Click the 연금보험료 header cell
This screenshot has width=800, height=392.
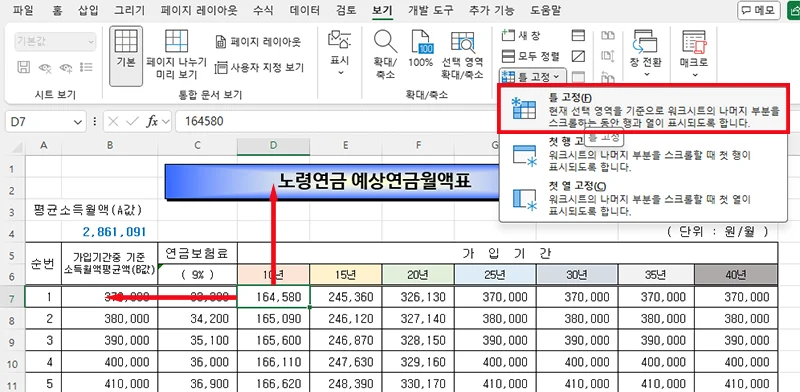click(198, 253)
